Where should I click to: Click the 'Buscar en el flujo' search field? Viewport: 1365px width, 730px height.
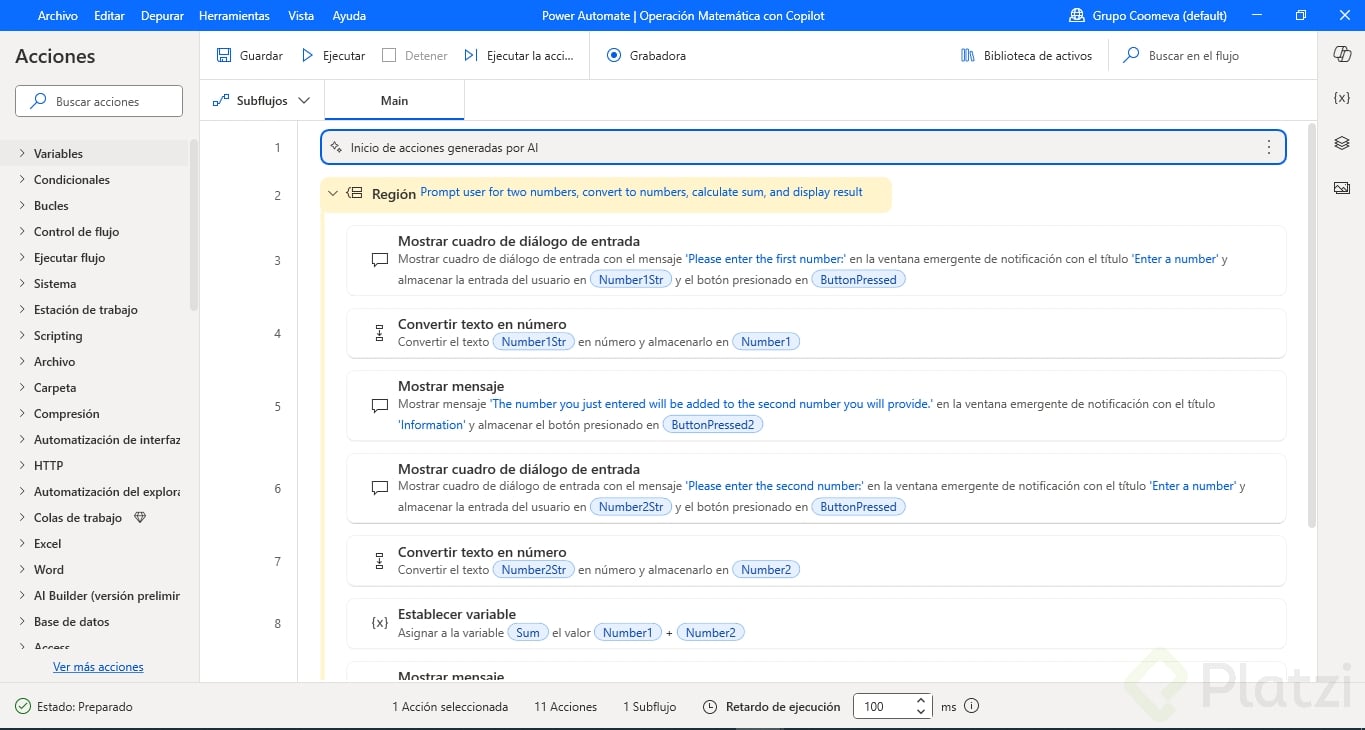coord(1180,56)
